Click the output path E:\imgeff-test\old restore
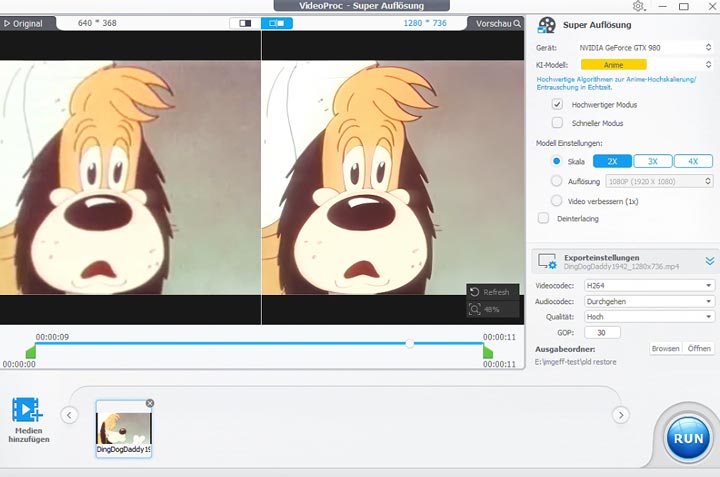The image size is (720, 477). (575, 362)
